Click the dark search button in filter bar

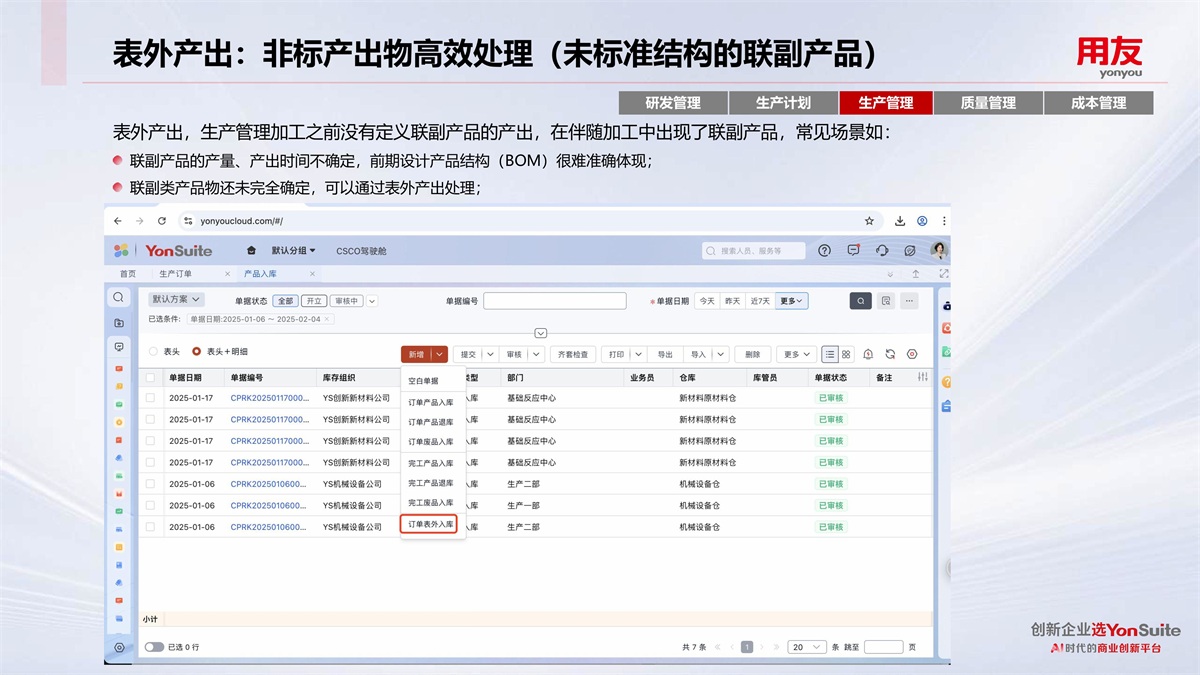pyautogui.click(x=860, y=300)
